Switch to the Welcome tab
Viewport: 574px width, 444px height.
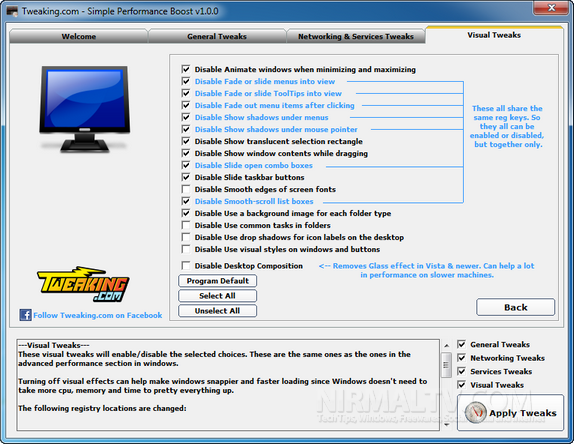pos(78,36)
